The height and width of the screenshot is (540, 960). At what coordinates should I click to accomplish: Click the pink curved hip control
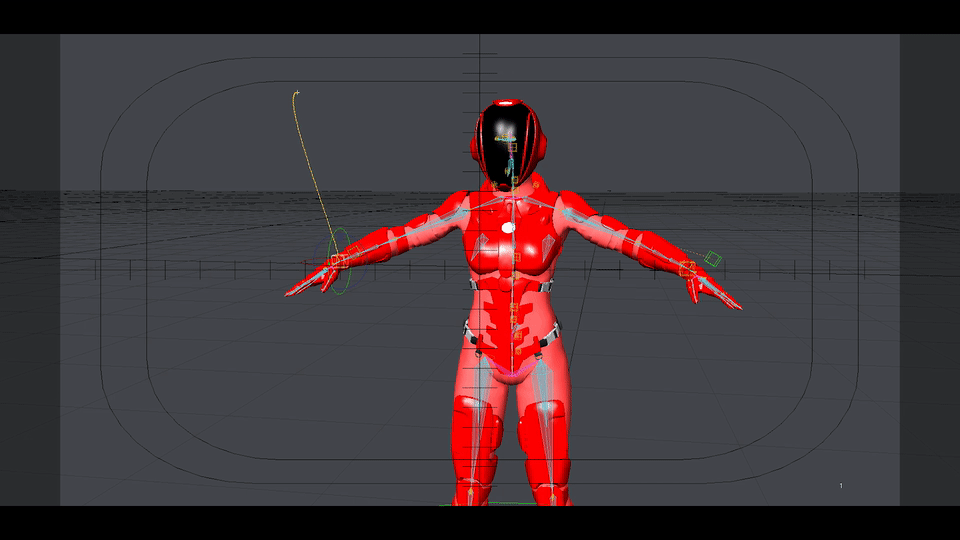coord(514,373)
